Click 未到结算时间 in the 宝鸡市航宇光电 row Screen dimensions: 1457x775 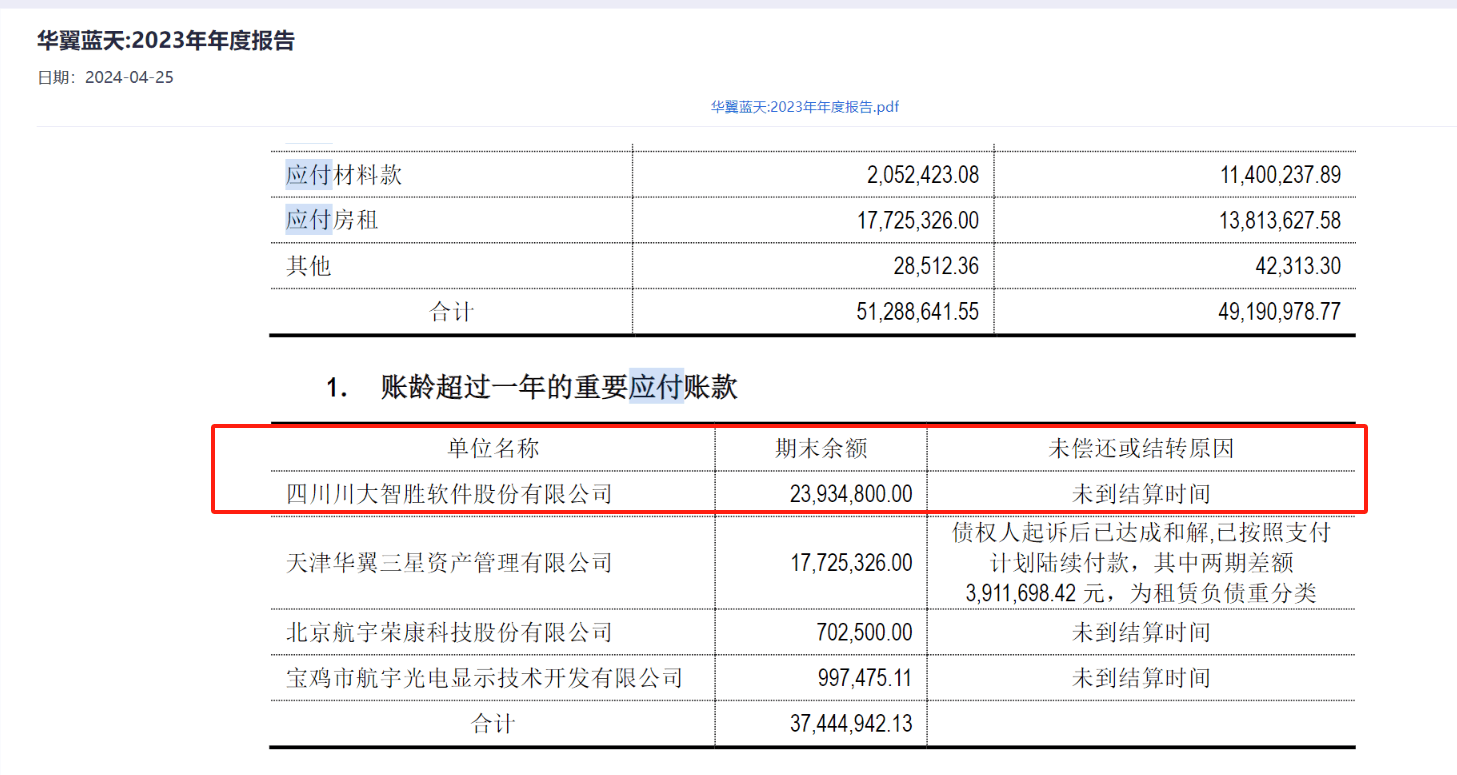coord(1141,678)
